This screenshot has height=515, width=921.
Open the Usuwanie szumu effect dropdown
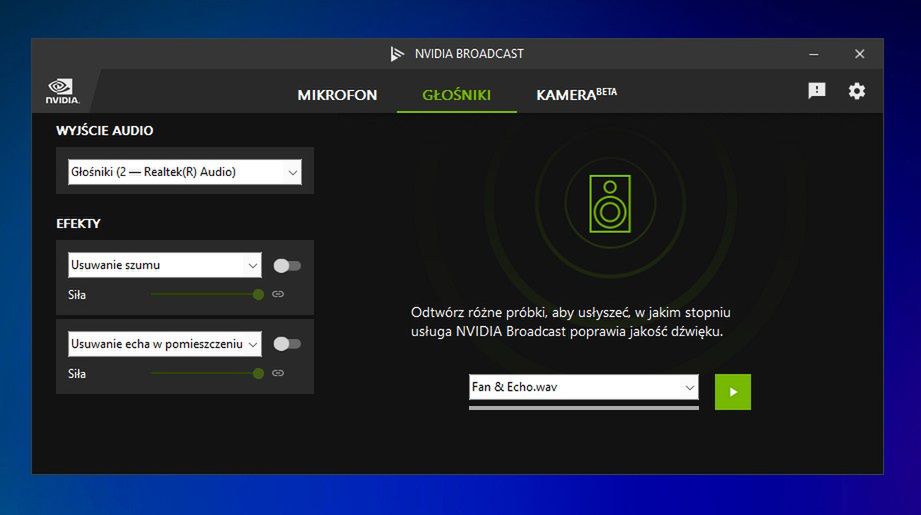(165, 265)
